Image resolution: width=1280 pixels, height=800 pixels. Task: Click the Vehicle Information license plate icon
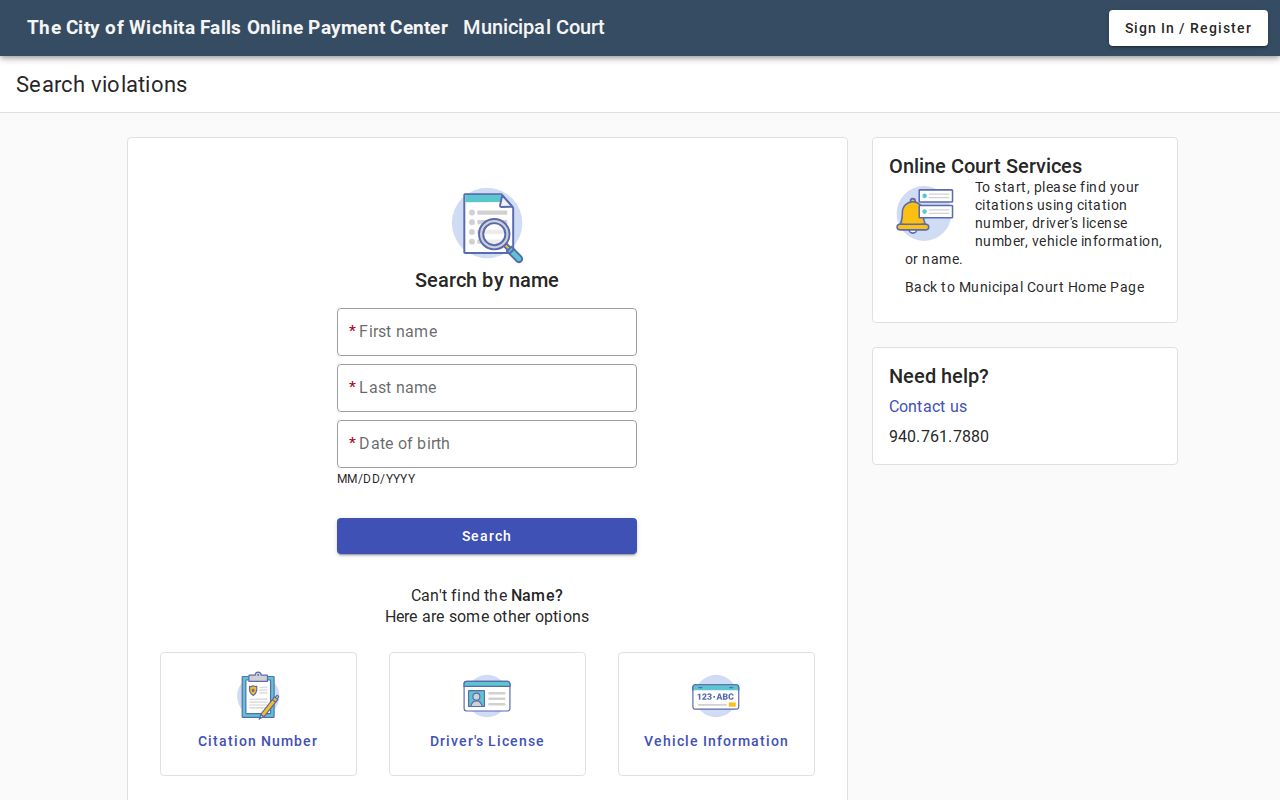pos(716,696)
